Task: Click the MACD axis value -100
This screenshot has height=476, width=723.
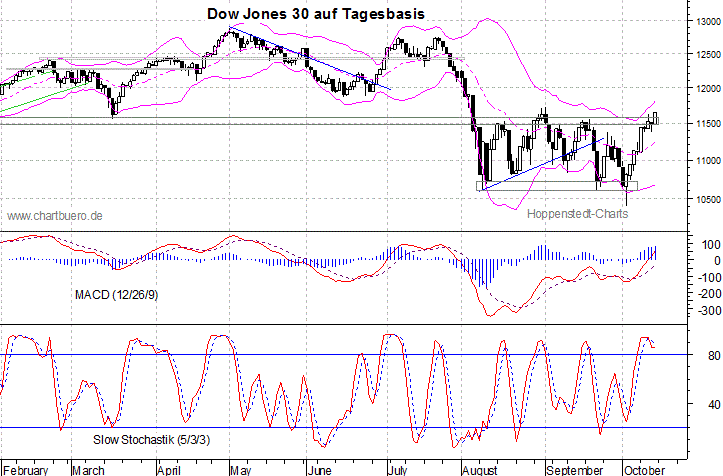Action: click(x=709, y=278)
